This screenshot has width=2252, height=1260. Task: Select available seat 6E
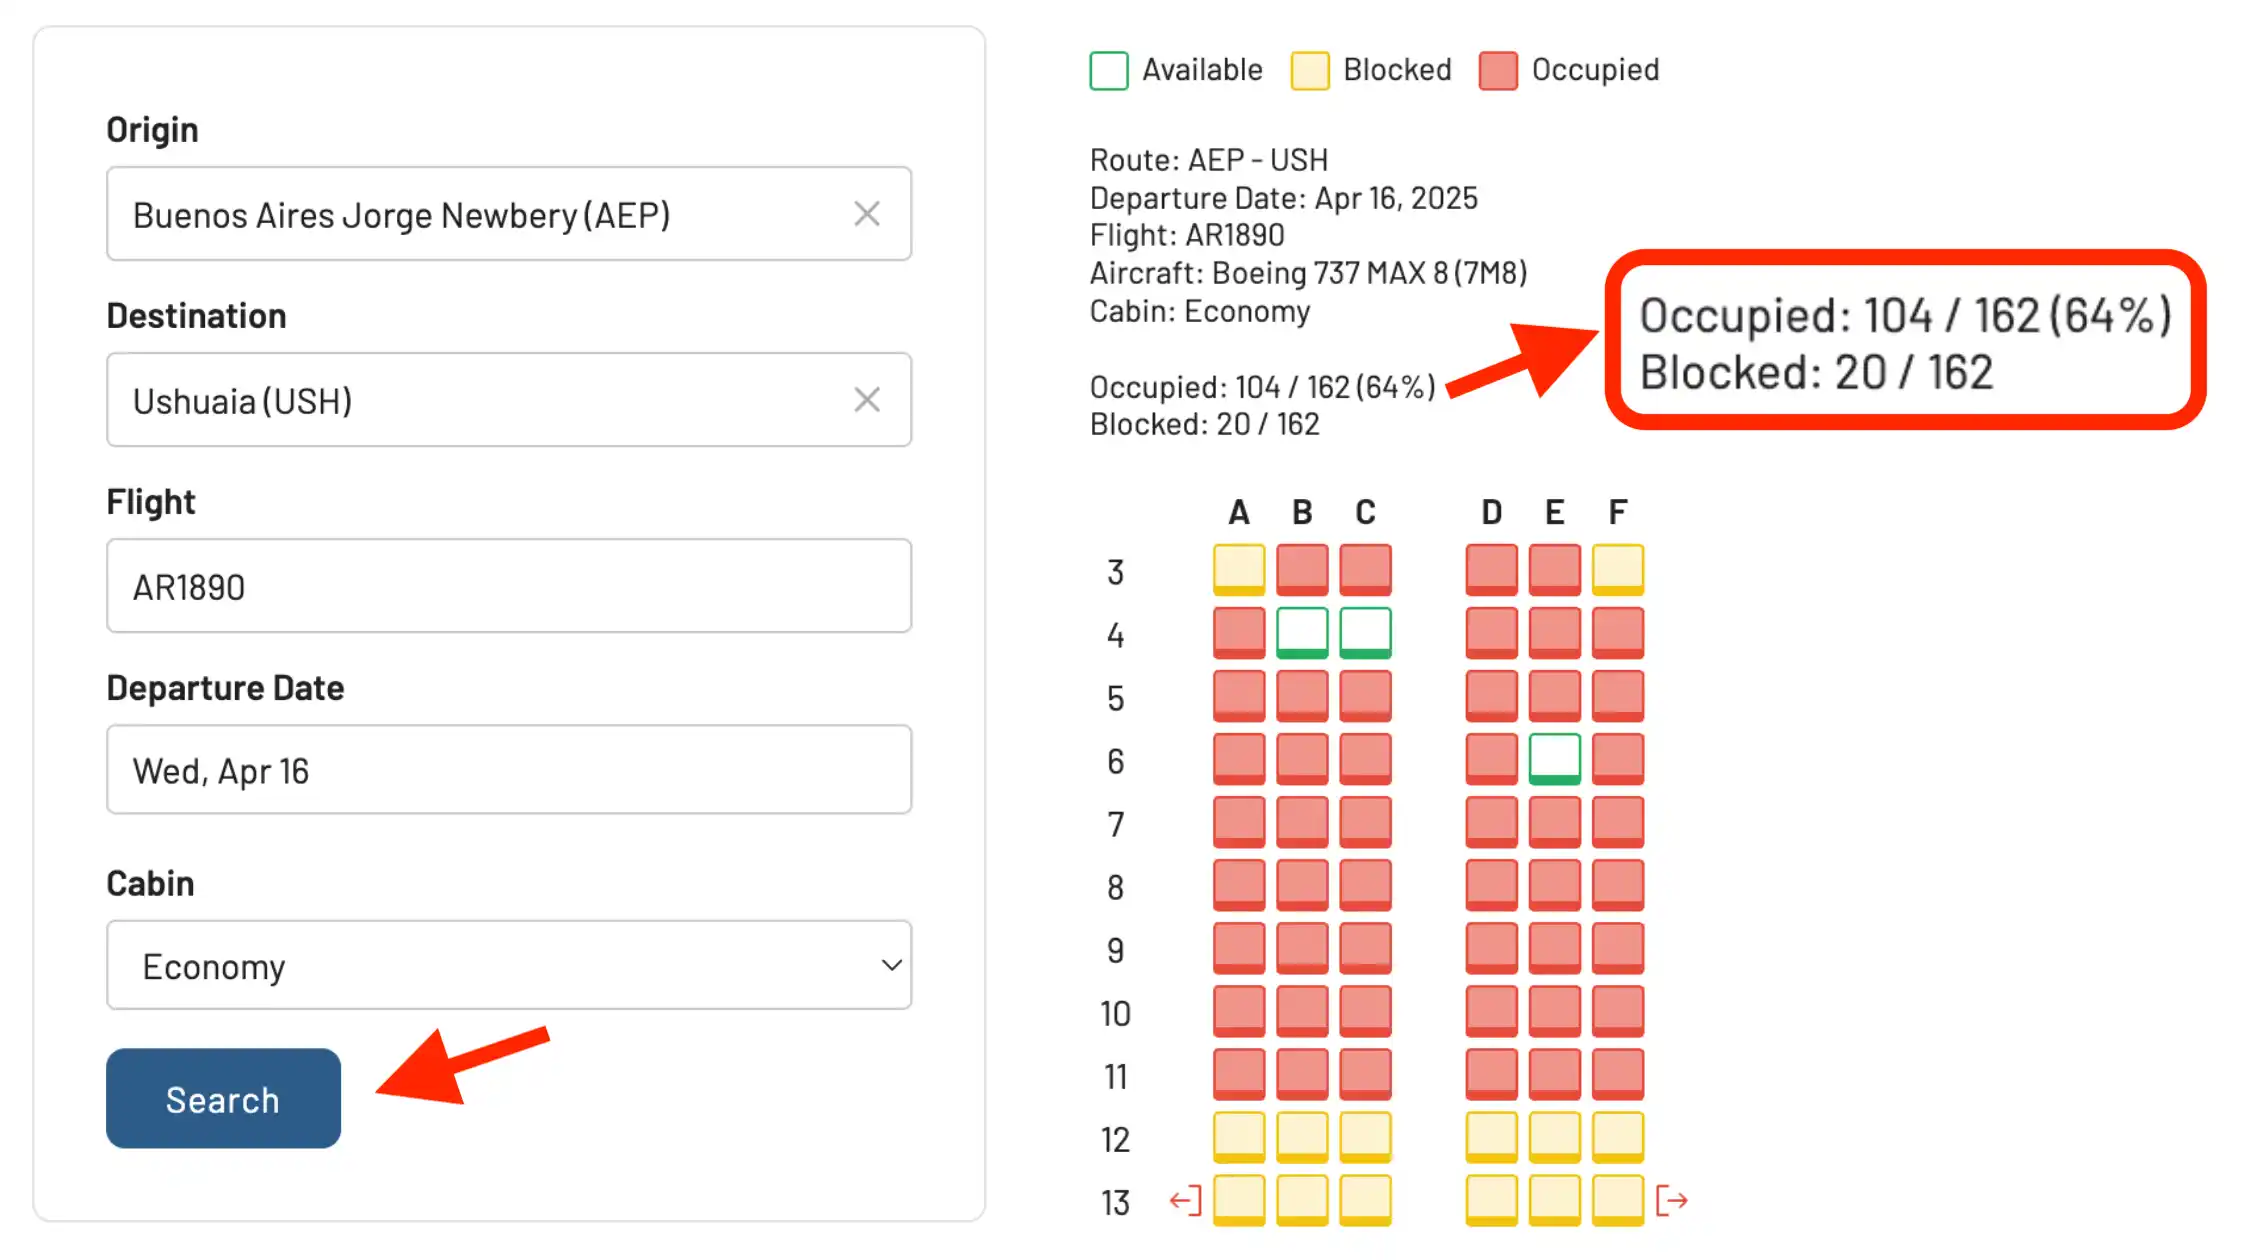(1554, 758)
